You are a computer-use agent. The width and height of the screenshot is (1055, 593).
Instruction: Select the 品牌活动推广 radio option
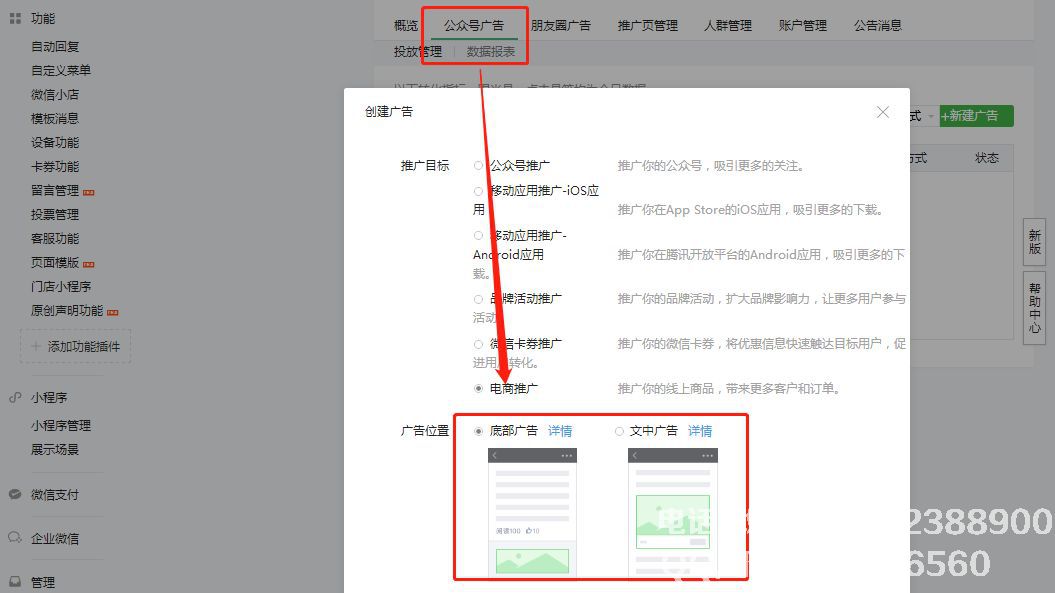click(479, 299)
